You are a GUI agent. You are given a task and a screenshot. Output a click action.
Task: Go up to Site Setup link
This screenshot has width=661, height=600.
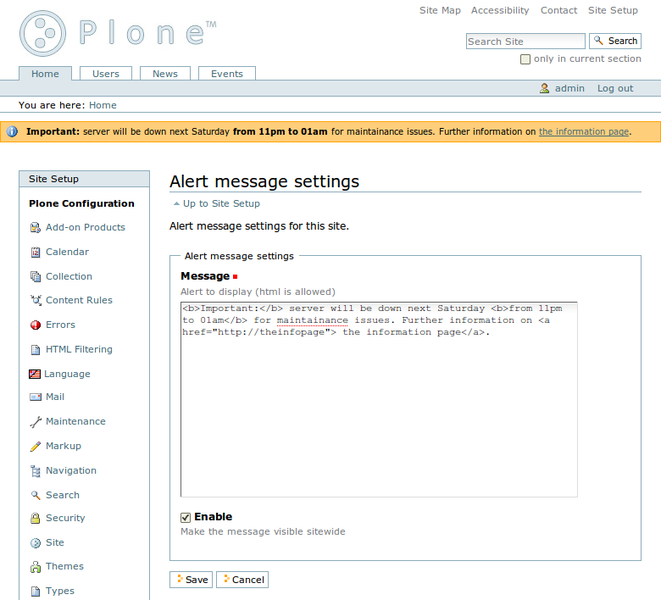point(221,204)
